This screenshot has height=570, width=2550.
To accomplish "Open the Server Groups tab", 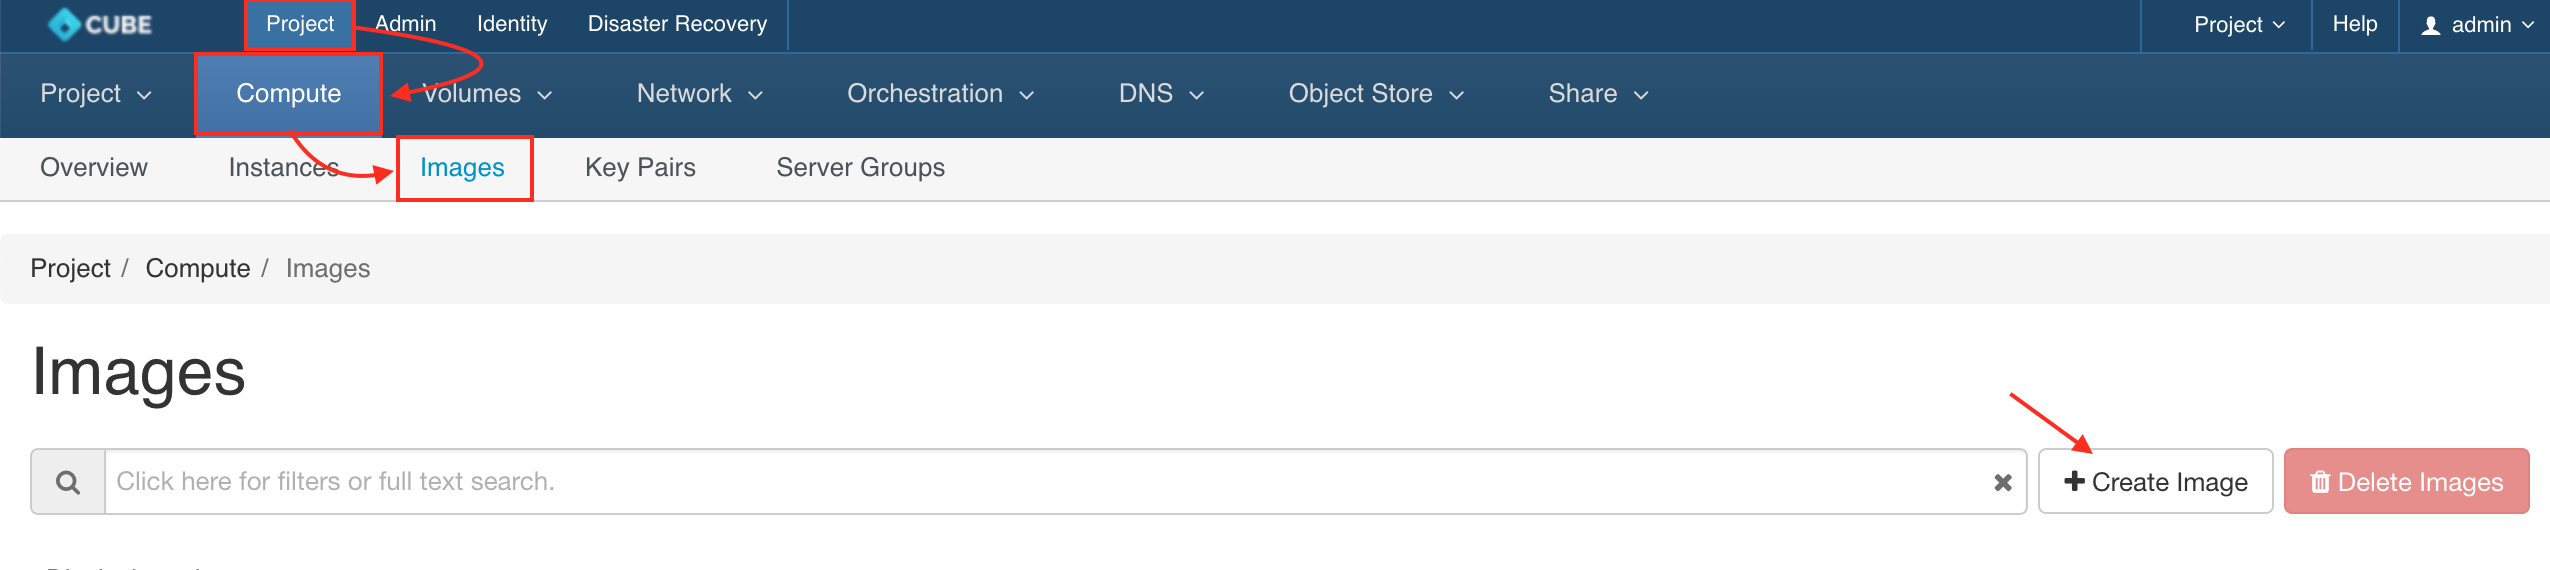I will point(860,168).
